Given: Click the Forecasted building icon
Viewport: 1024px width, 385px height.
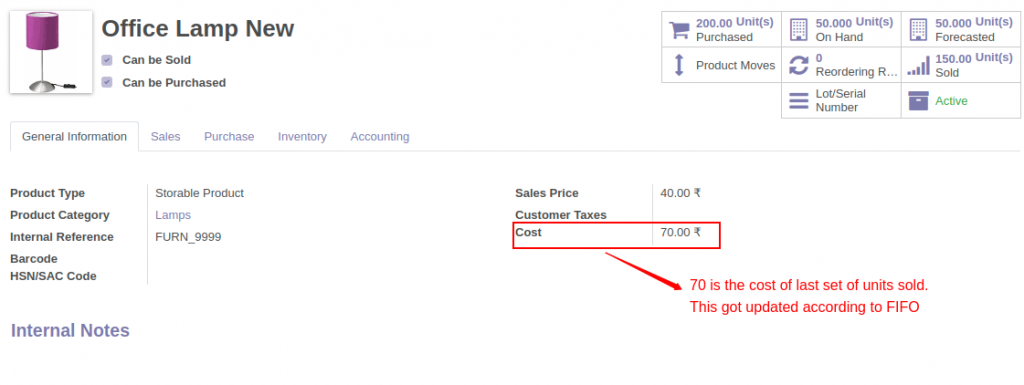Looking at the screenshot, I should [918, 29].
